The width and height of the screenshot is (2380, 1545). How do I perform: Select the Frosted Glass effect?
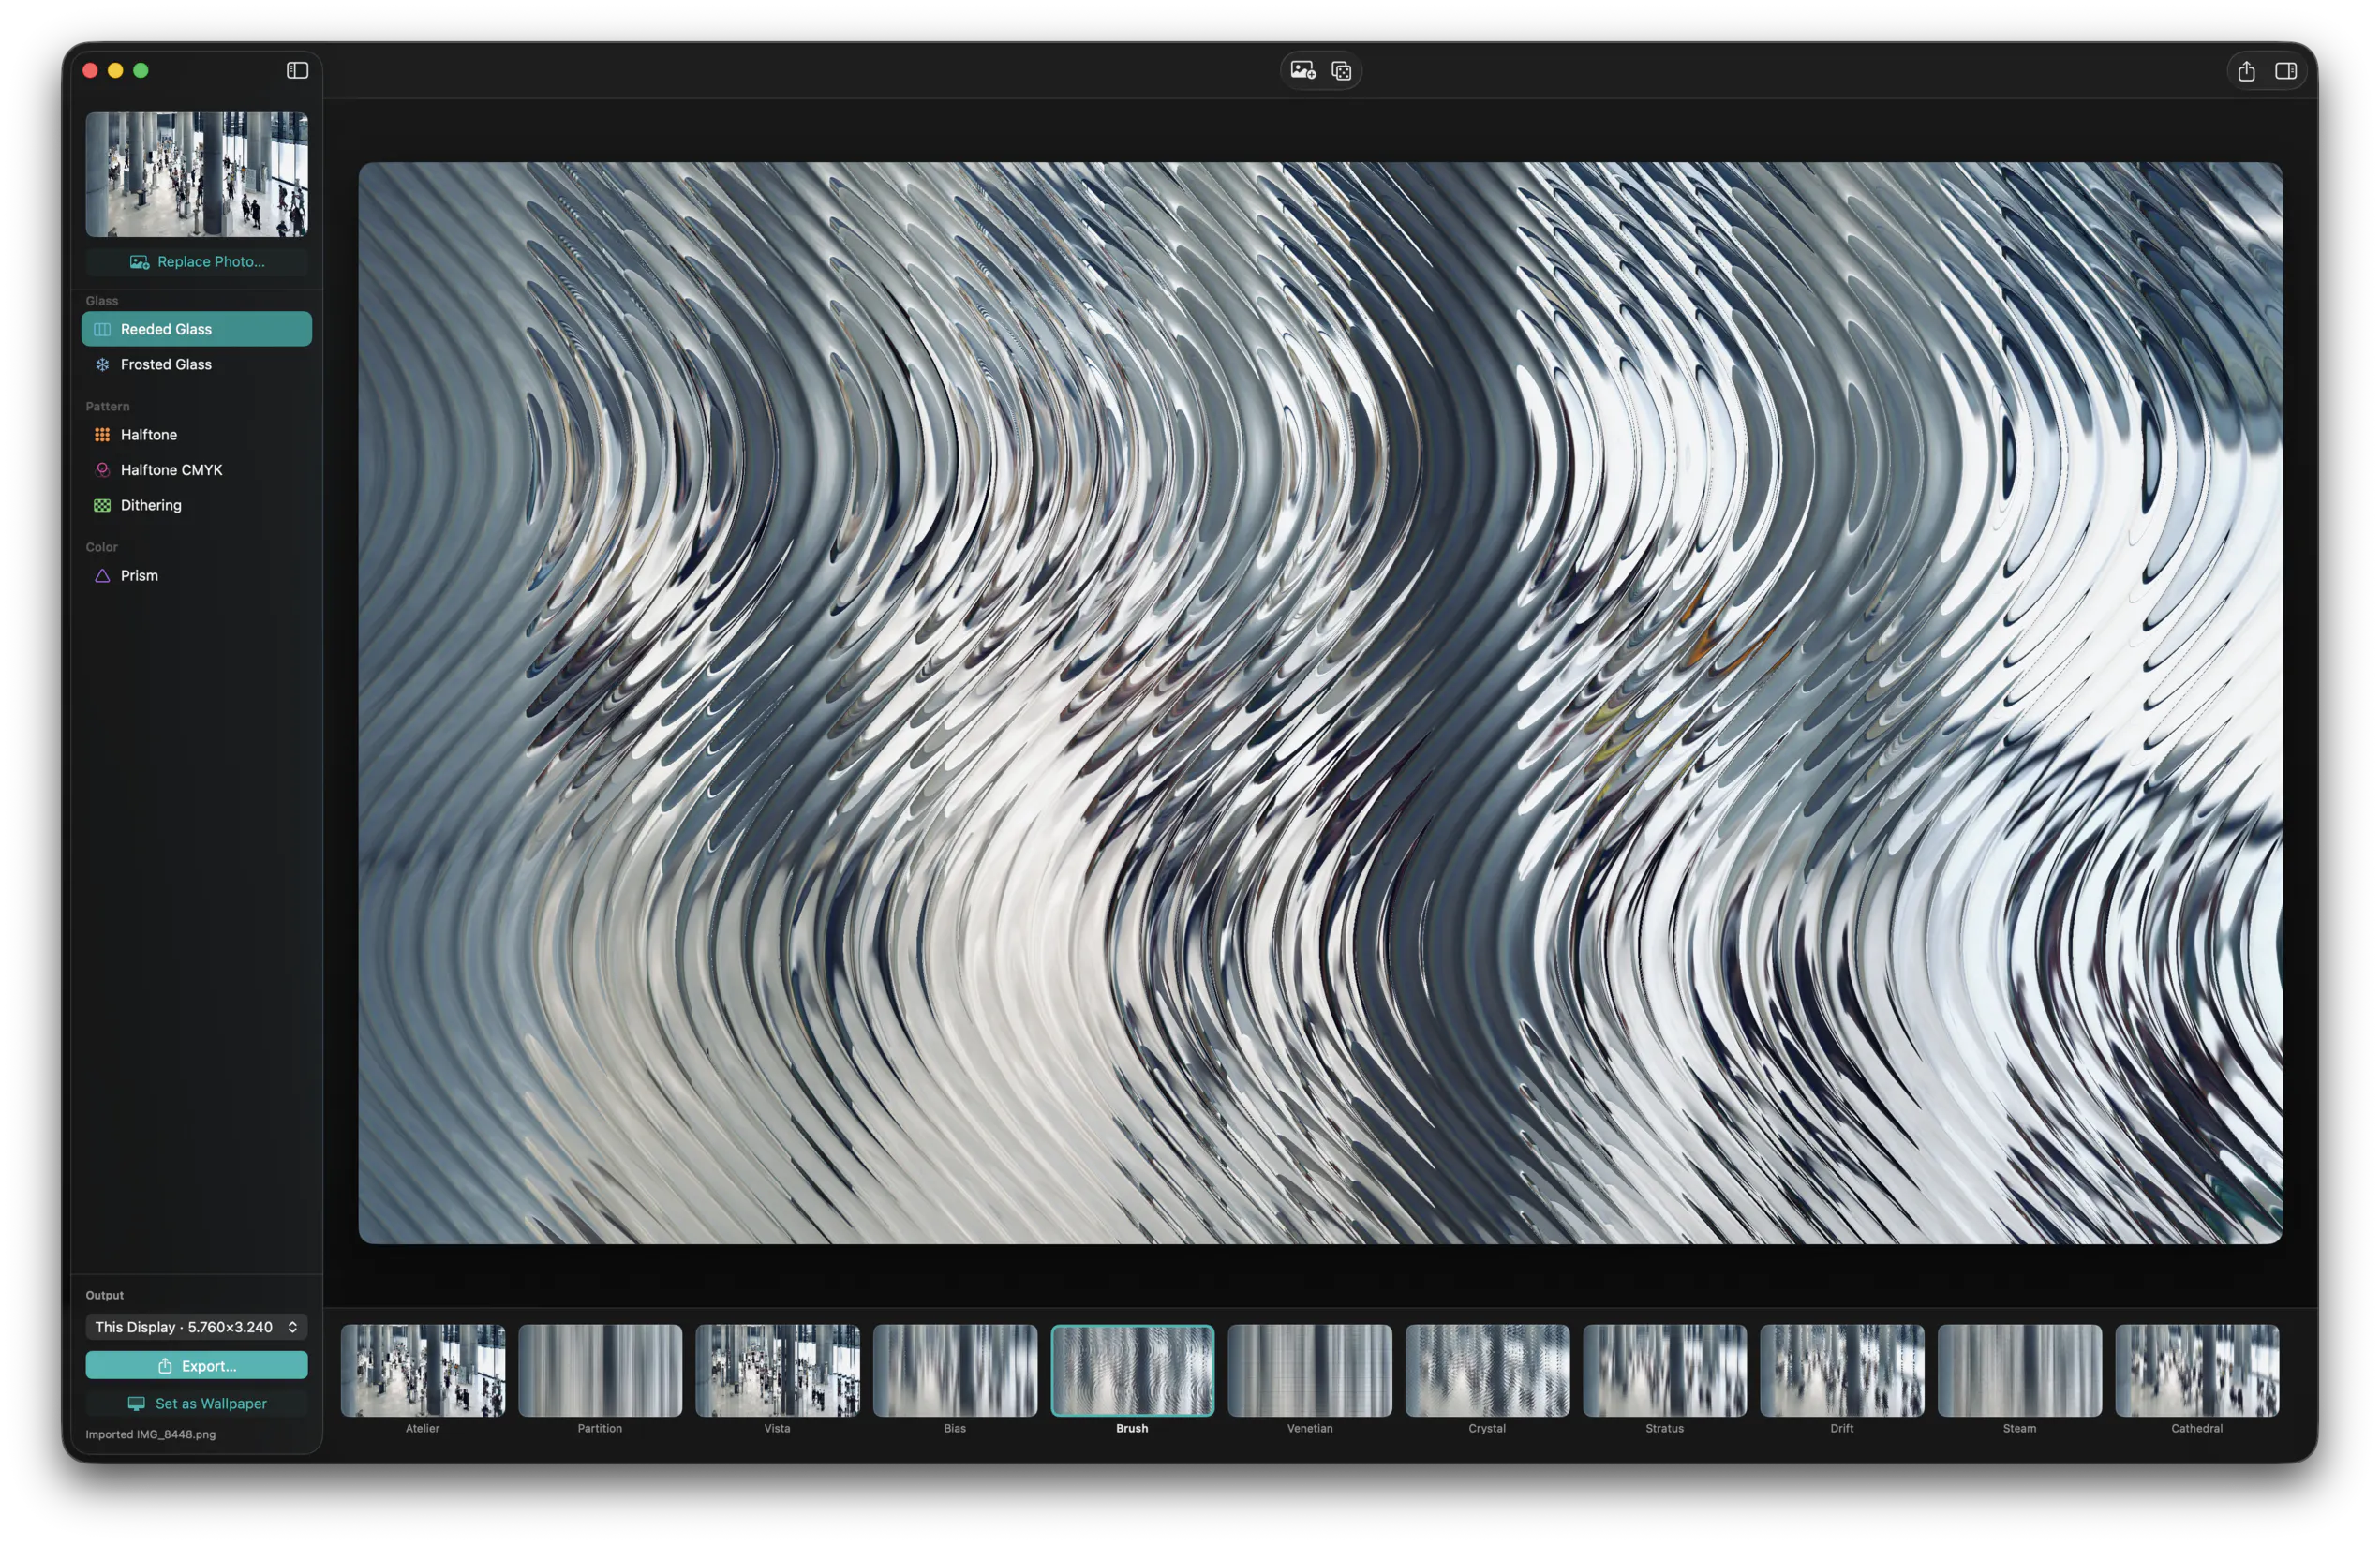pyautogui.click(x=196, y=364)
